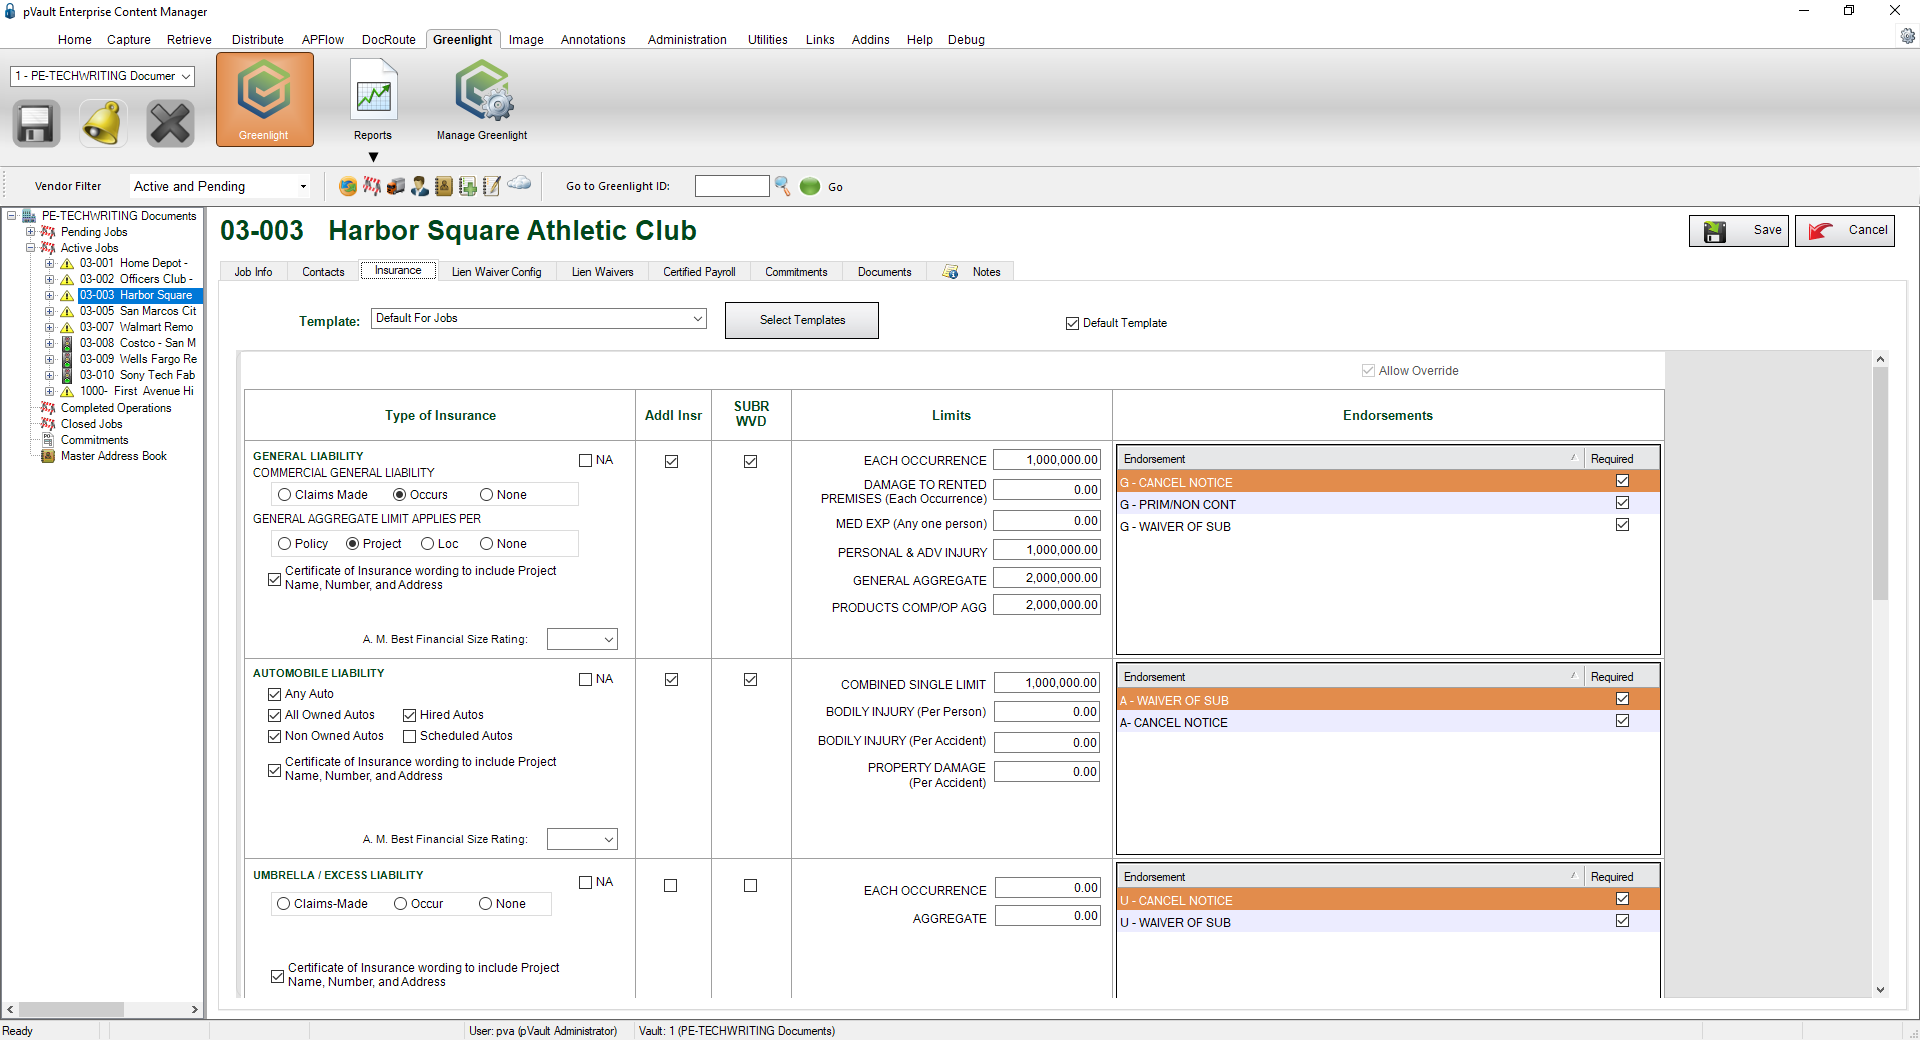Click the road barrier jobs toolbar icon
This screenshot has height=1040, width=1920.
point(372,186)
